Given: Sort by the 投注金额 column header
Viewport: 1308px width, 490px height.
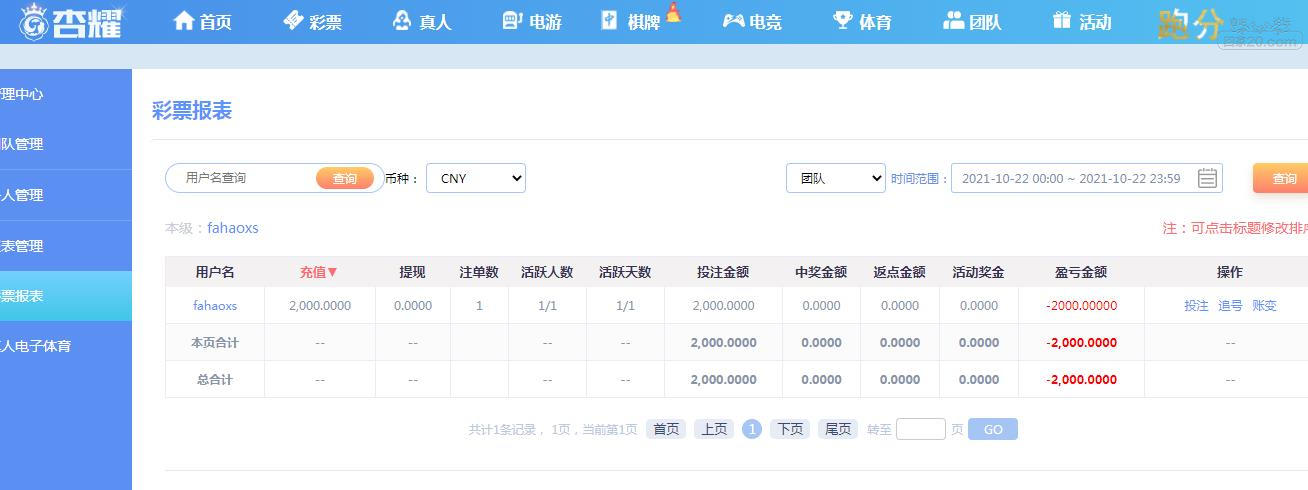Looking at the screenshot, I should [x=723, y=272].
